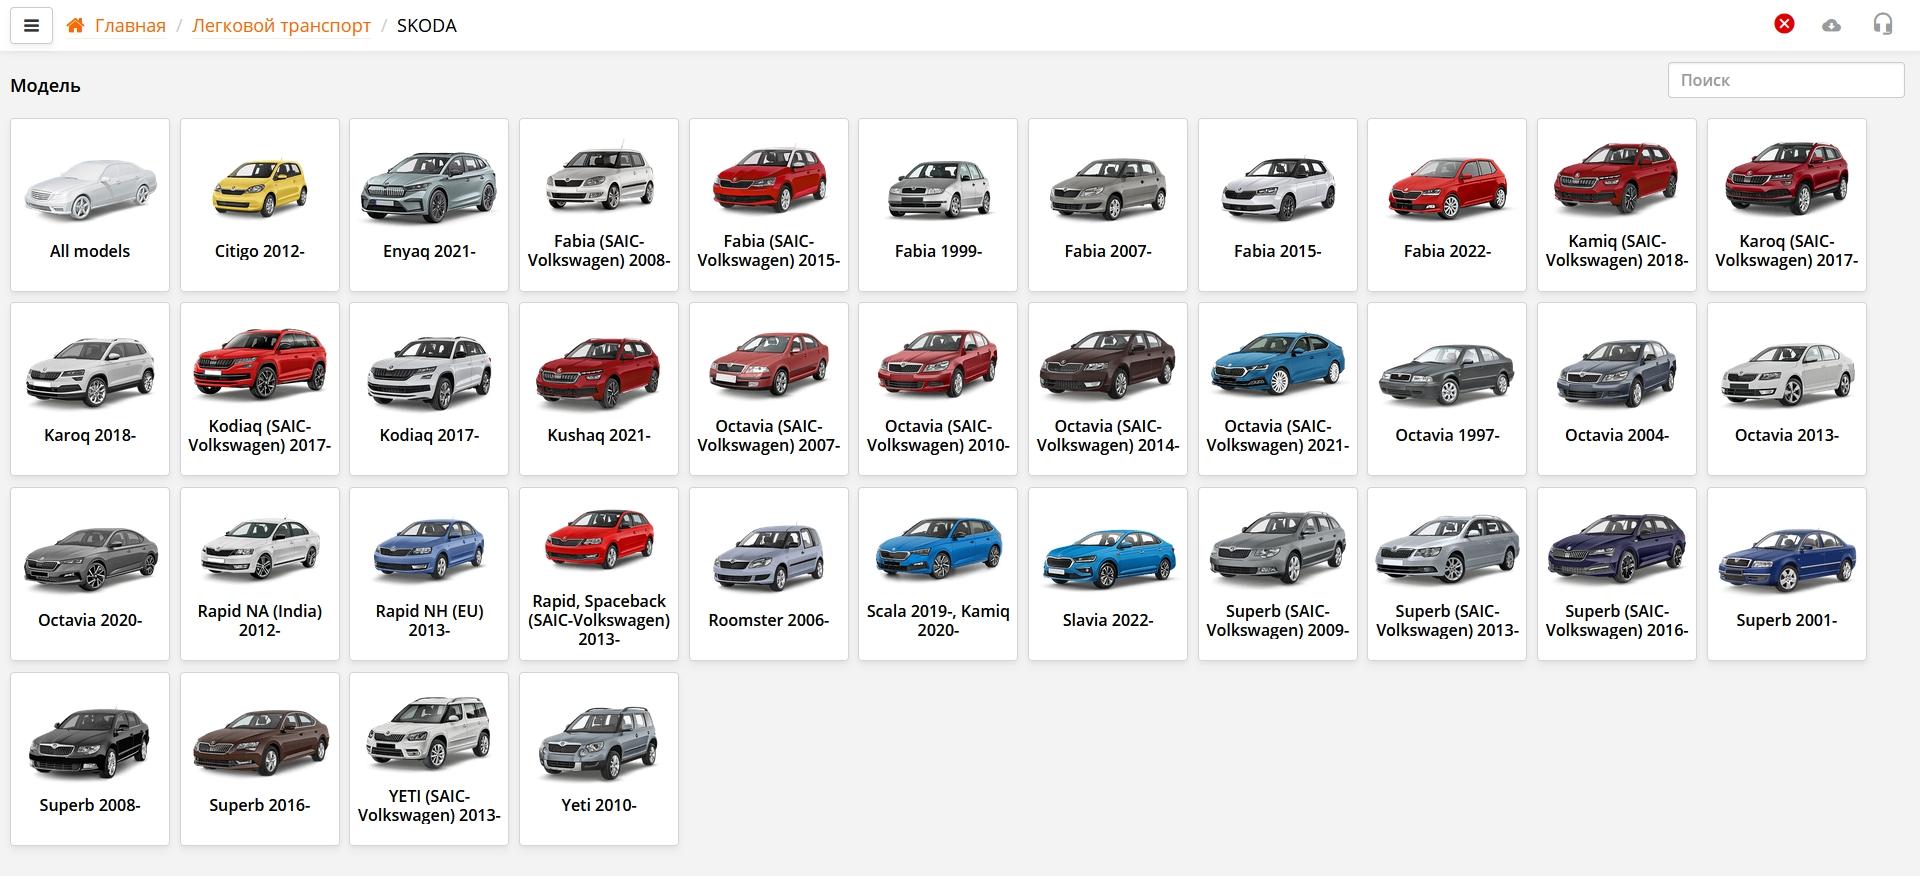Open Octavia 2020- model
Screen dimensions: 1920x876
[x=90, y=574]
